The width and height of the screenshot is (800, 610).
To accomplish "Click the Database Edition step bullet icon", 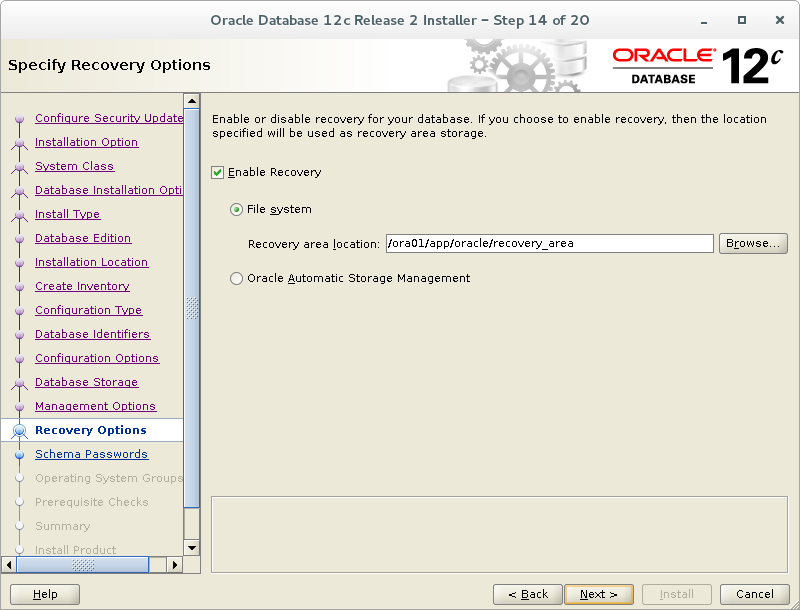I will click(19, 239).
